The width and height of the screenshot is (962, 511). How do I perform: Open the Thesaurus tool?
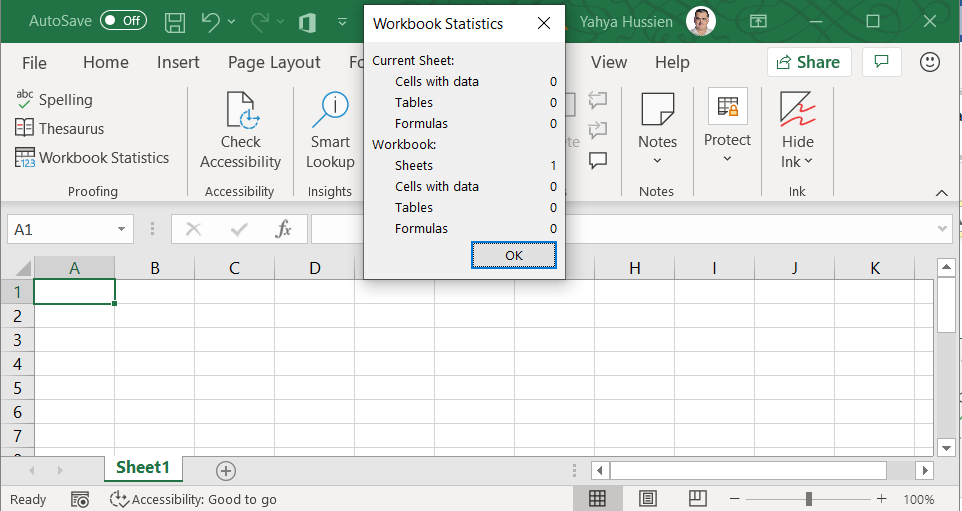pyautogui.click(x=59, y=128)
